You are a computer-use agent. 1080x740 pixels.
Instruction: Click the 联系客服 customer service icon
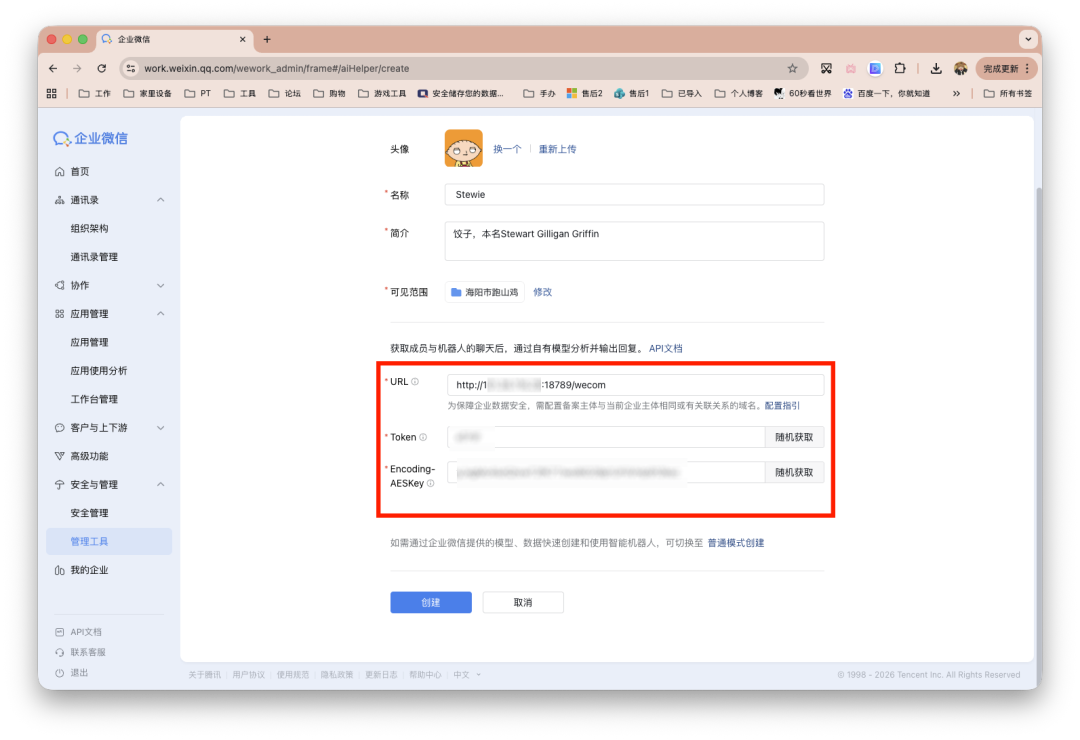click(x=59, y=652)
